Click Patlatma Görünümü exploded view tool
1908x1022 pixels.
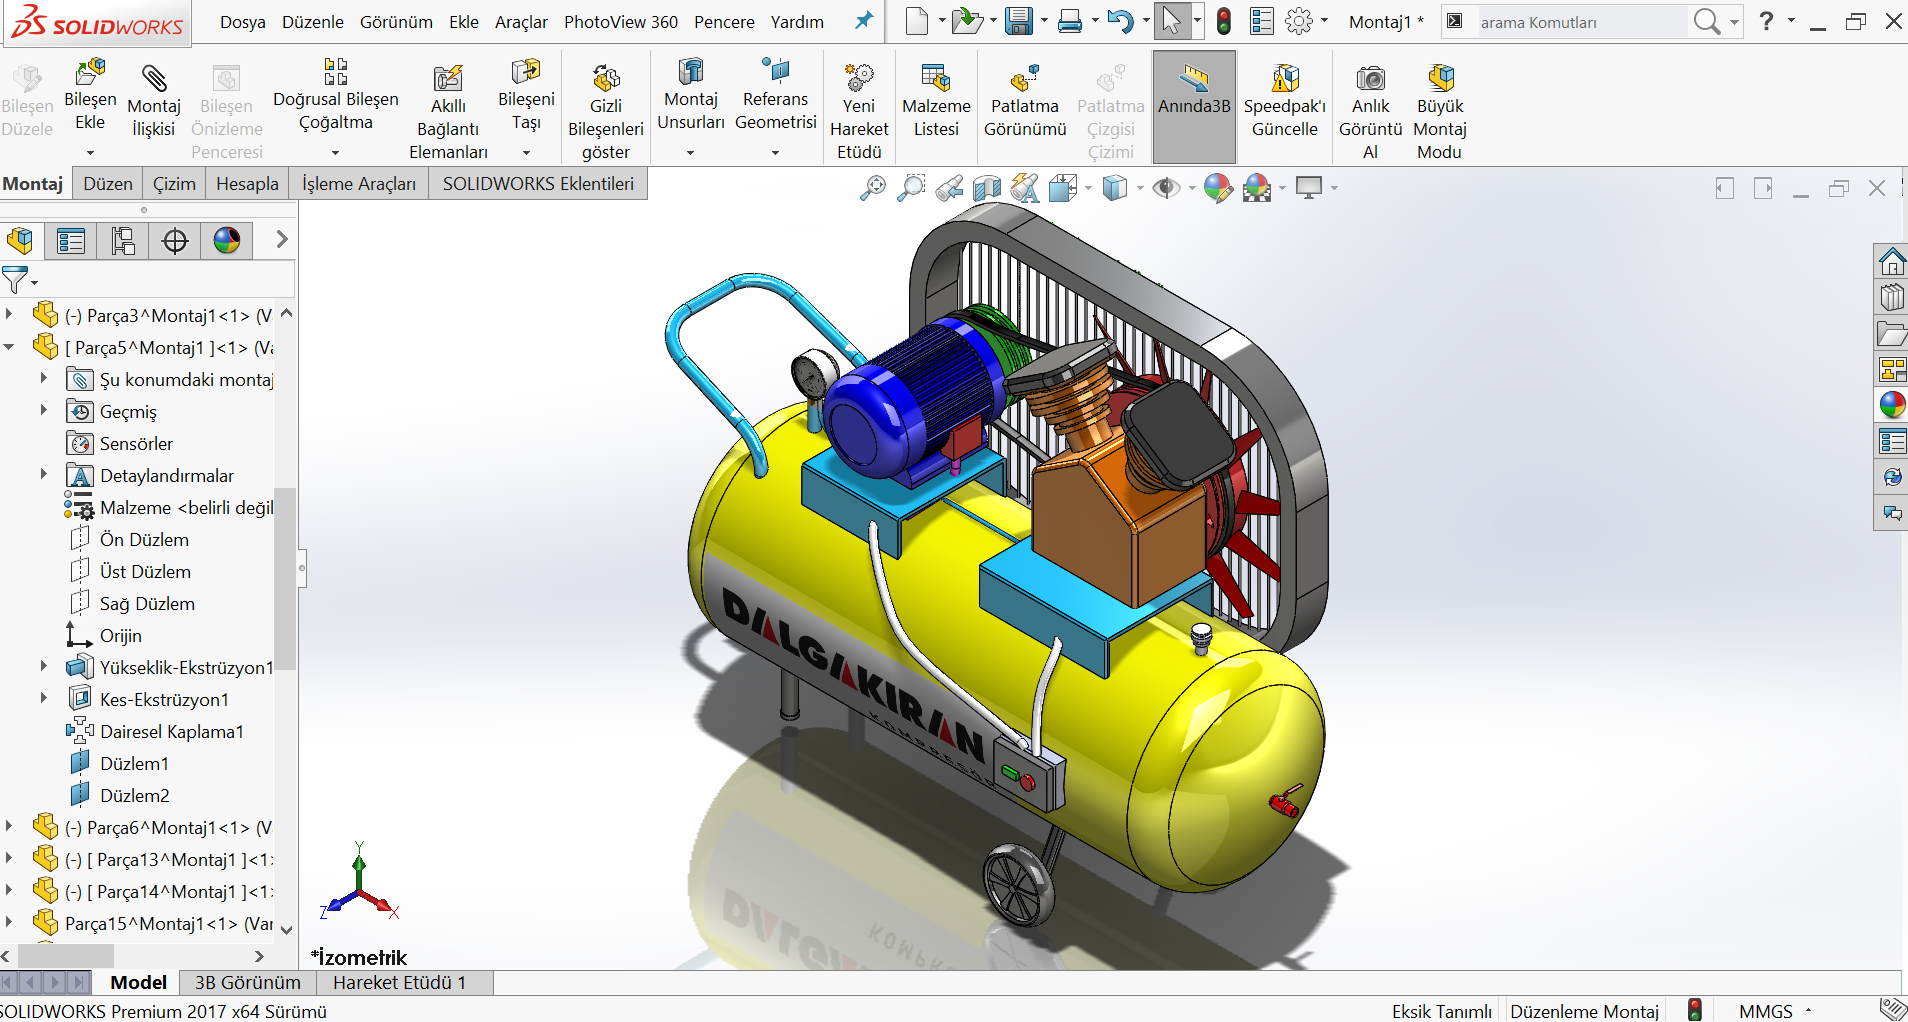[1025, 100]
